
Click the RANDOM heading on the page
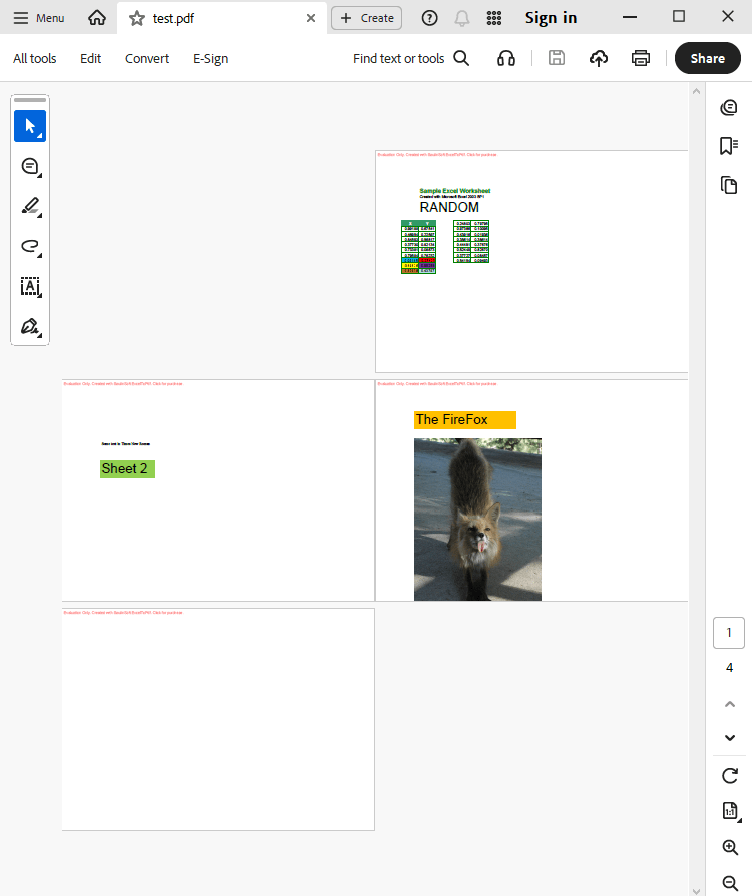coord(449,207)
